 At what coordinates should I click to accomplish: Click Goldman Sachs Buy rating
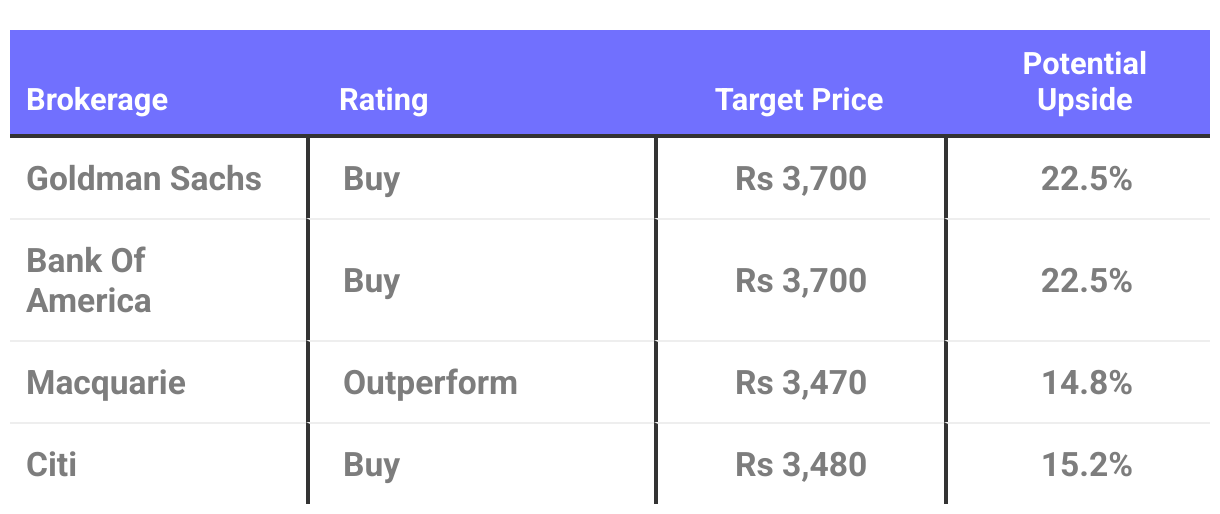pyautogui.click(x=372, y=179)
